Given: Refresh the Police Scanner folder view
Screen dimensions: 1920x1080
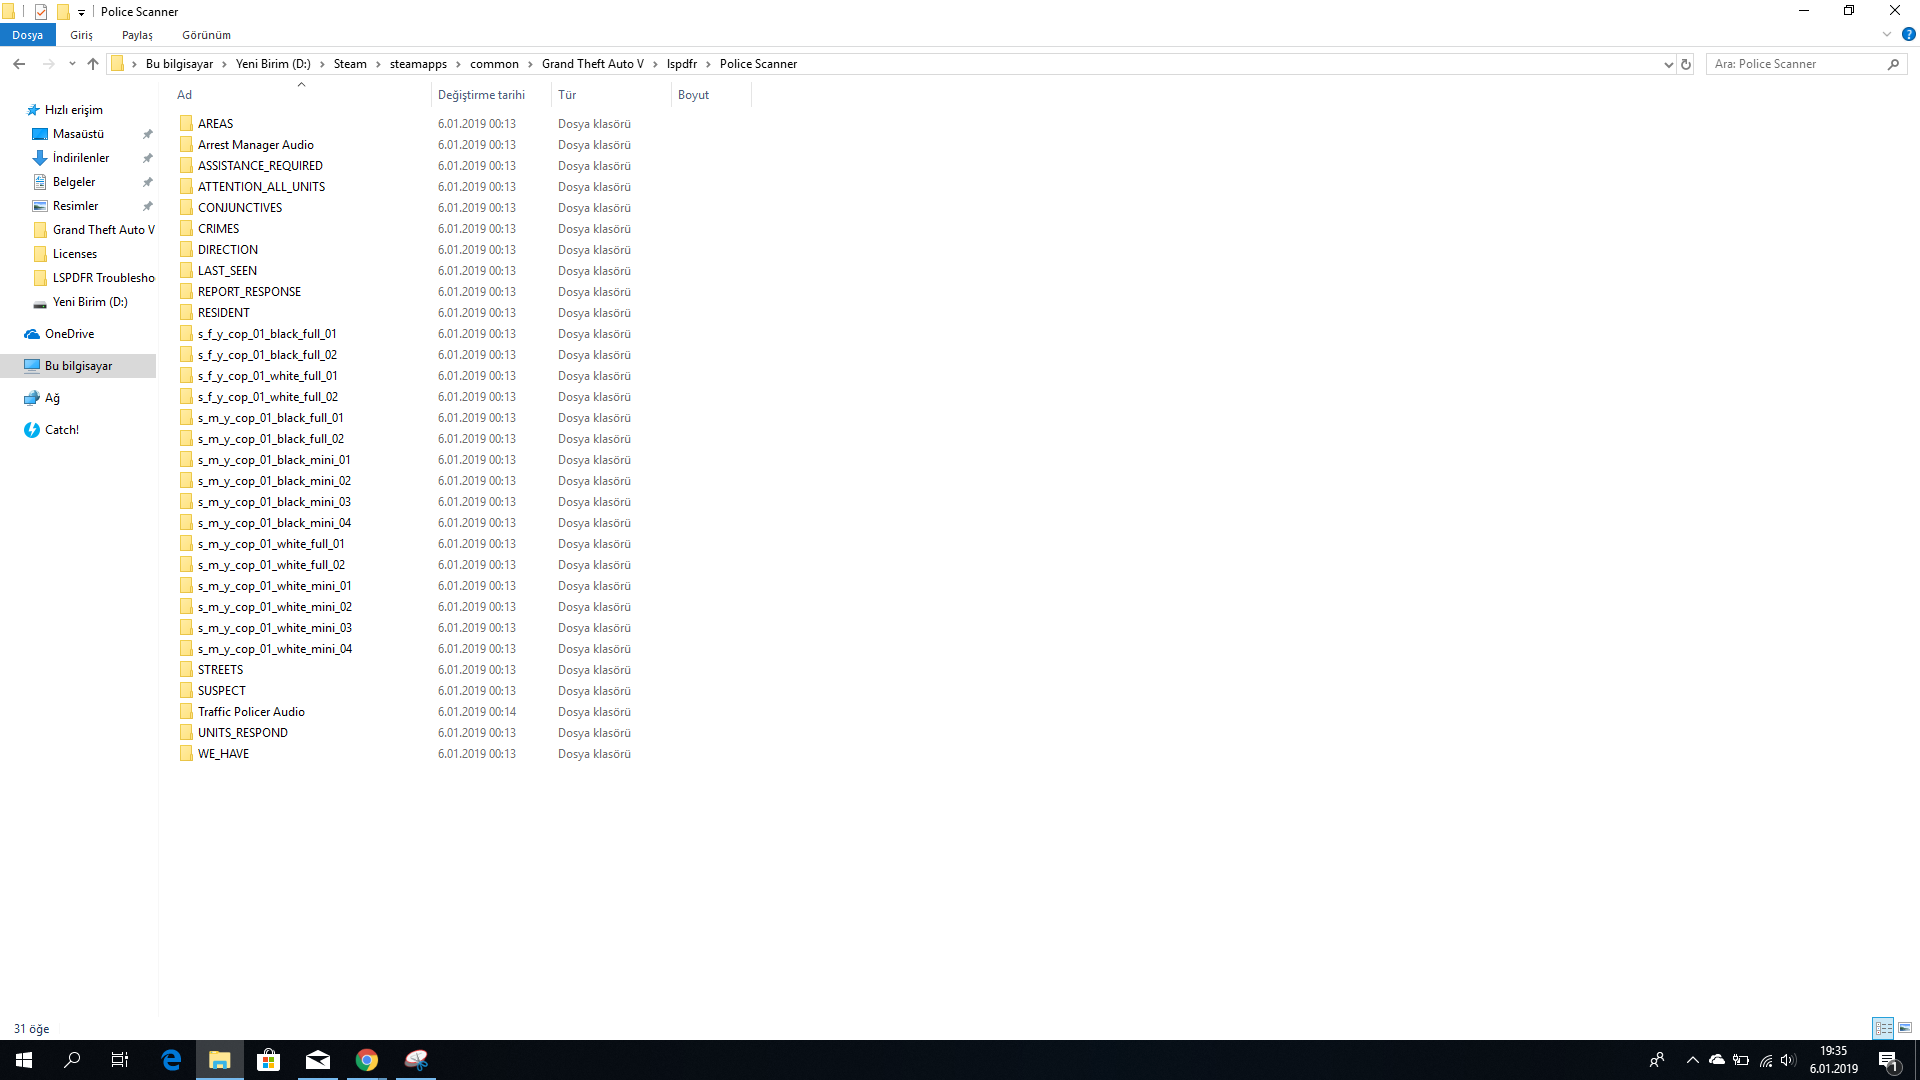Looking at the screenshot, I should (1686, 64).
